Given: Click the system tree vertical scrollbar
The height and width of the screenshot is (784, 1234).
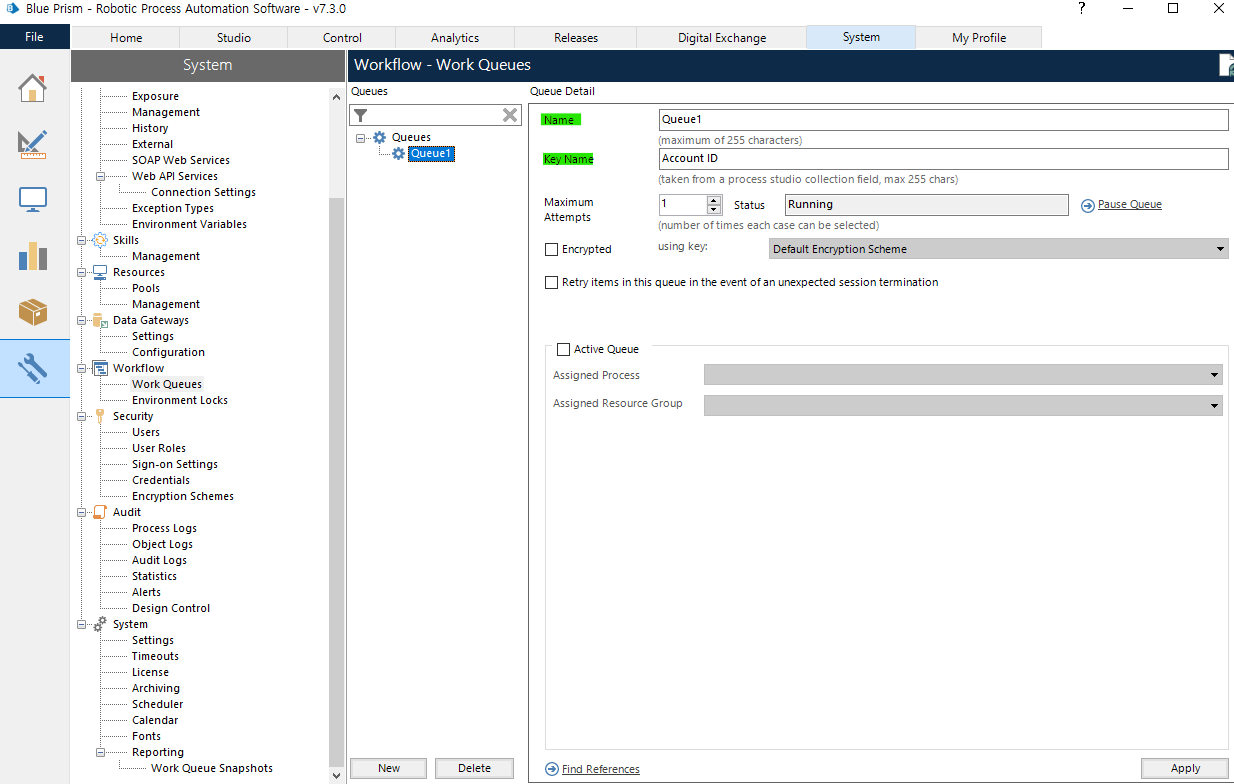Looking at the screenshot, I should point(336,480).
